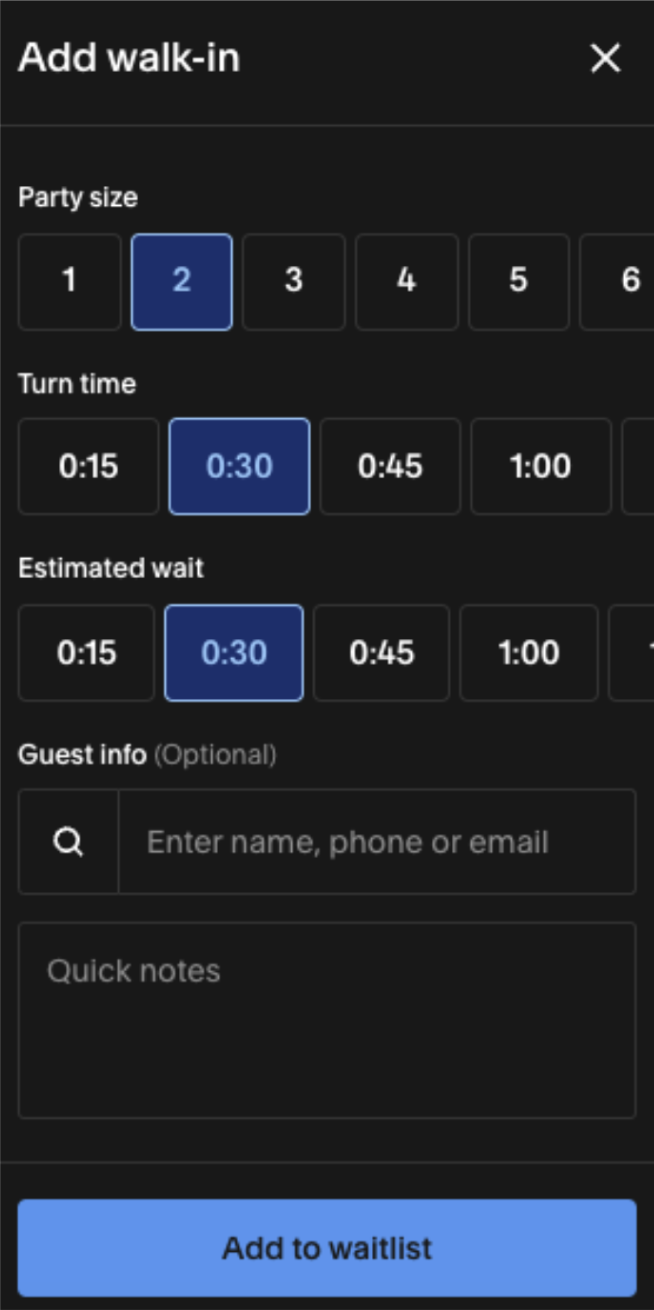Close the Add walk-in panel

pos(605,59)
